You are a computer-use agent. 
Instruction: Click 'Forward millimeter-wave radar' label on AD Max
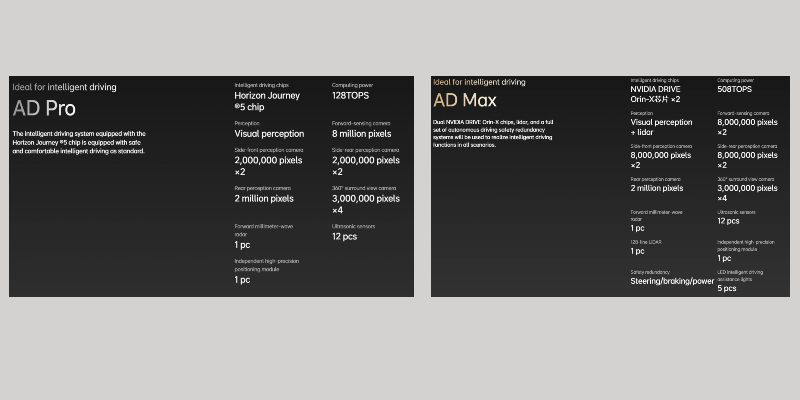point(656,215)
